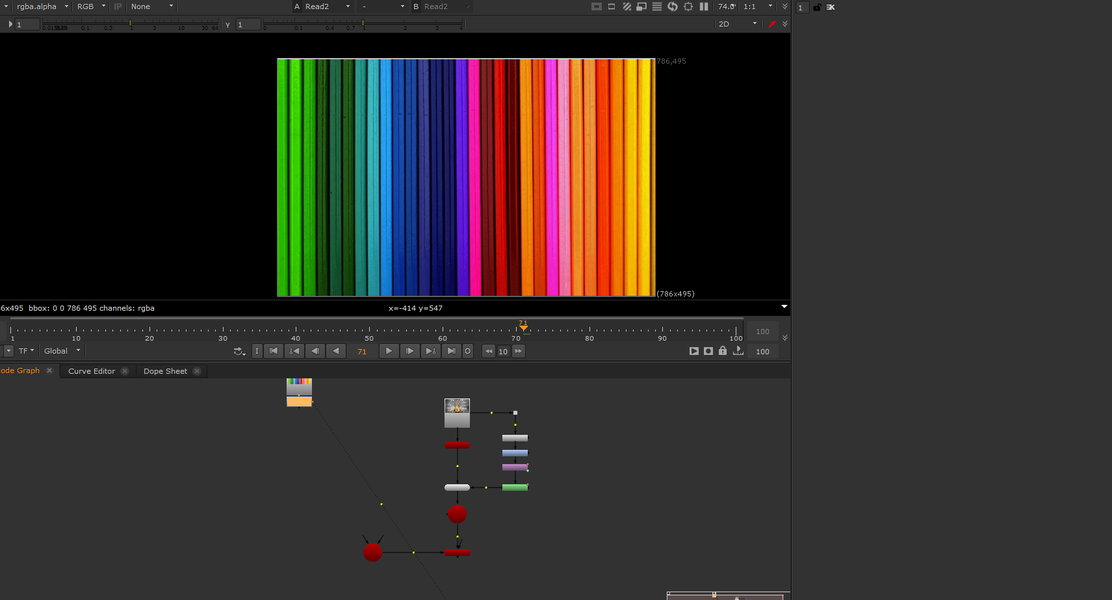Viewport: 1112px width, 600px height.
Task: Collapse top viewer toolbar double-chevron
Action: 784,6
